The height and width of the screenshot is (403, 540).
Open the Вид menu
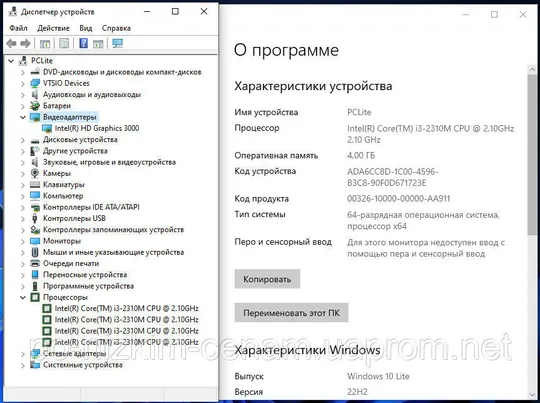(86, 28)
